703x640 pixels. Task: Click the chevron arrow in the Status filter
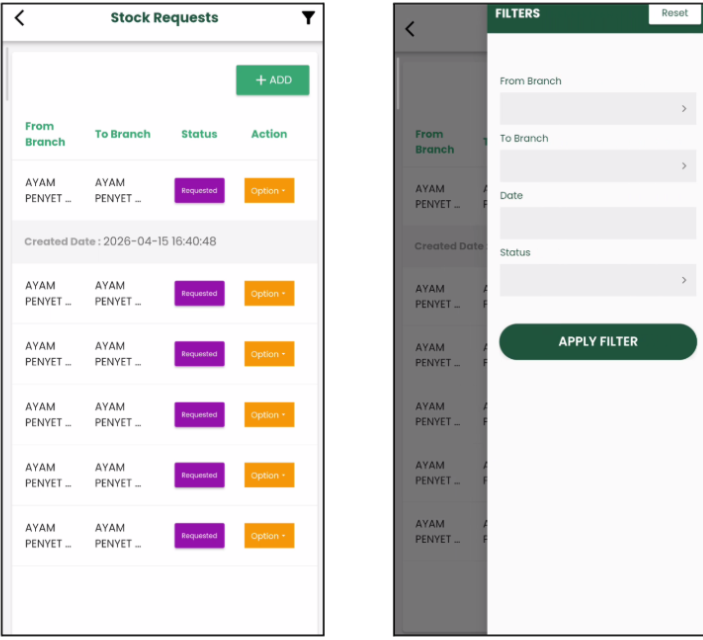click(x=684, y=280)
